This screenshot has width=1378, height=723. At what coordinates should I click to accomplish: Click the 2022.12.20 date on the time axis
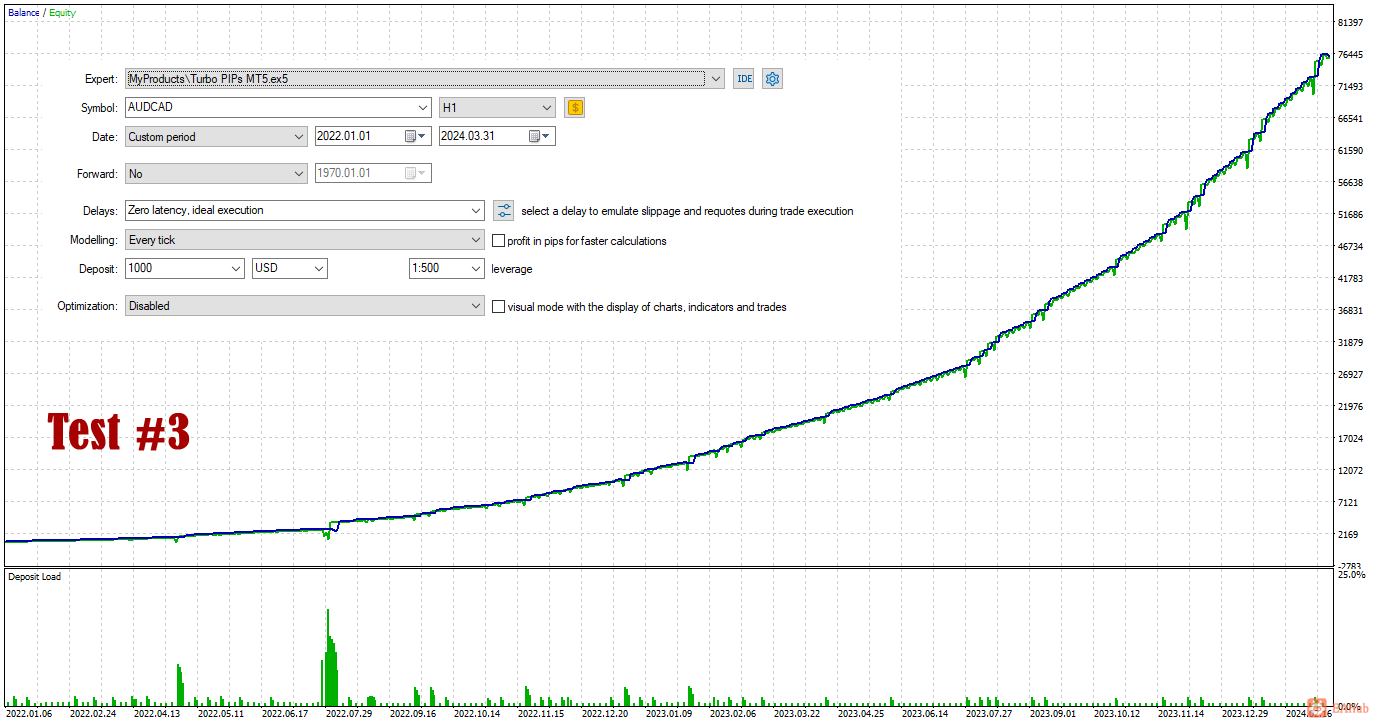click(x=605, y=714)
